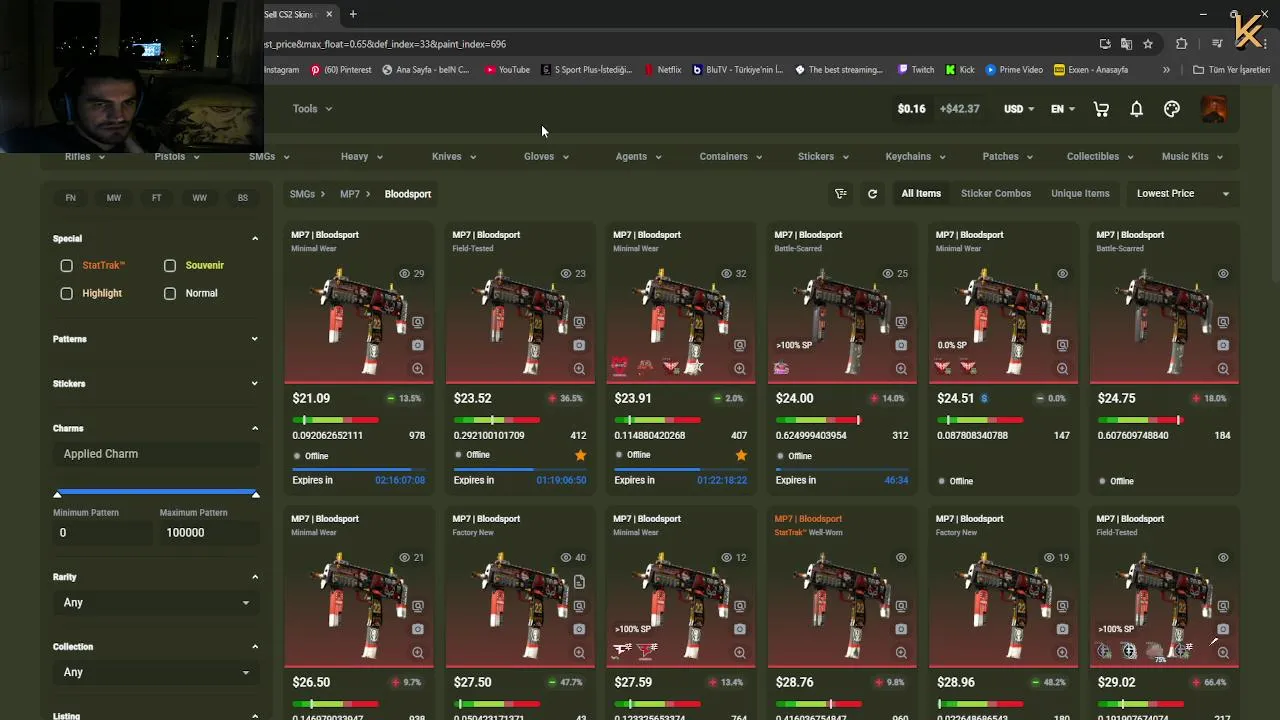Open the EN language dropdown
Image resolution: width=1280 pixels, height=720 pixels.
coord(1063,109)
